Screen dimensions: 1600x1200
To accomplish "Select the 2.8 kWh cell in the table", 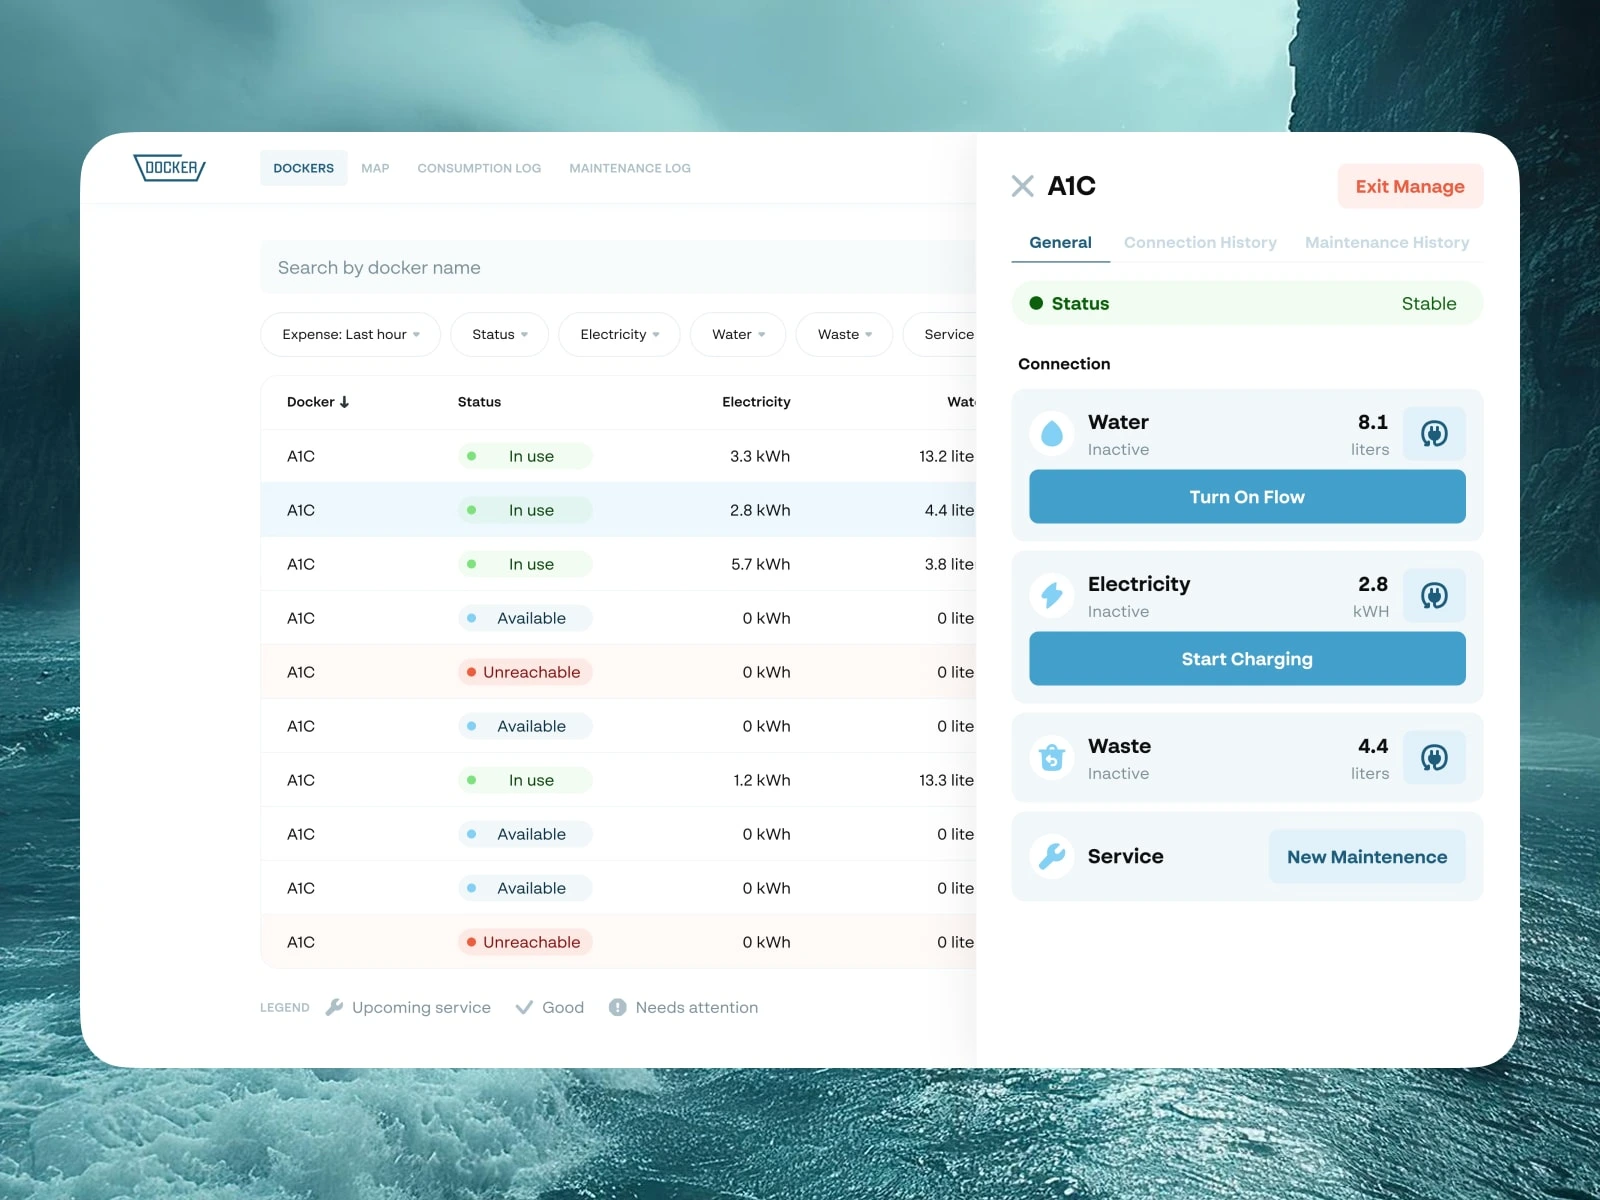I will (x=760, y=510).
